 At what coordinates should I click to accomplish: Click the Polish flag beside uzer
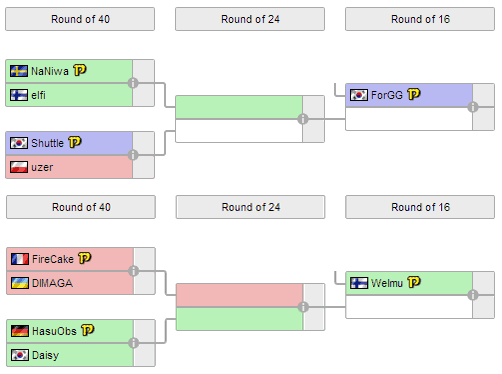pos(19,167)
